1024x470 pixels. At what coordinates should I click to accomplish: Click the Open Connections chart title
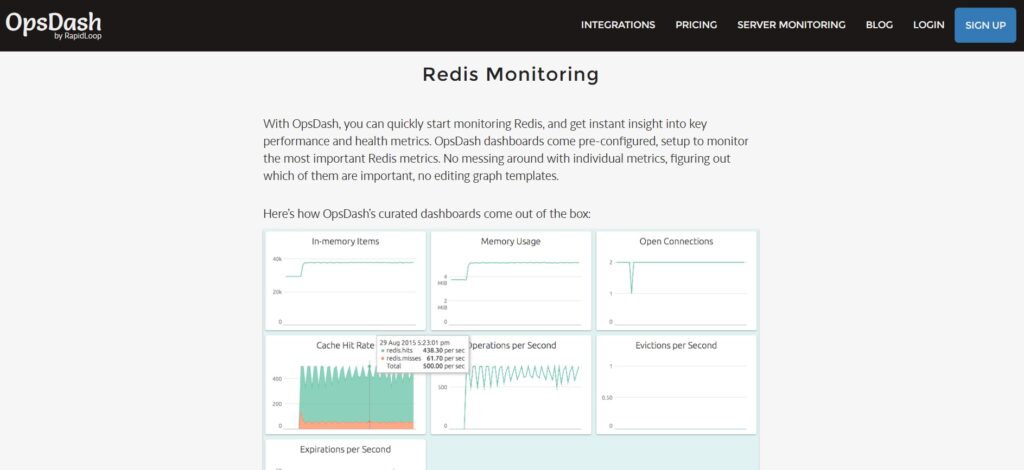[x=676, y=241]
